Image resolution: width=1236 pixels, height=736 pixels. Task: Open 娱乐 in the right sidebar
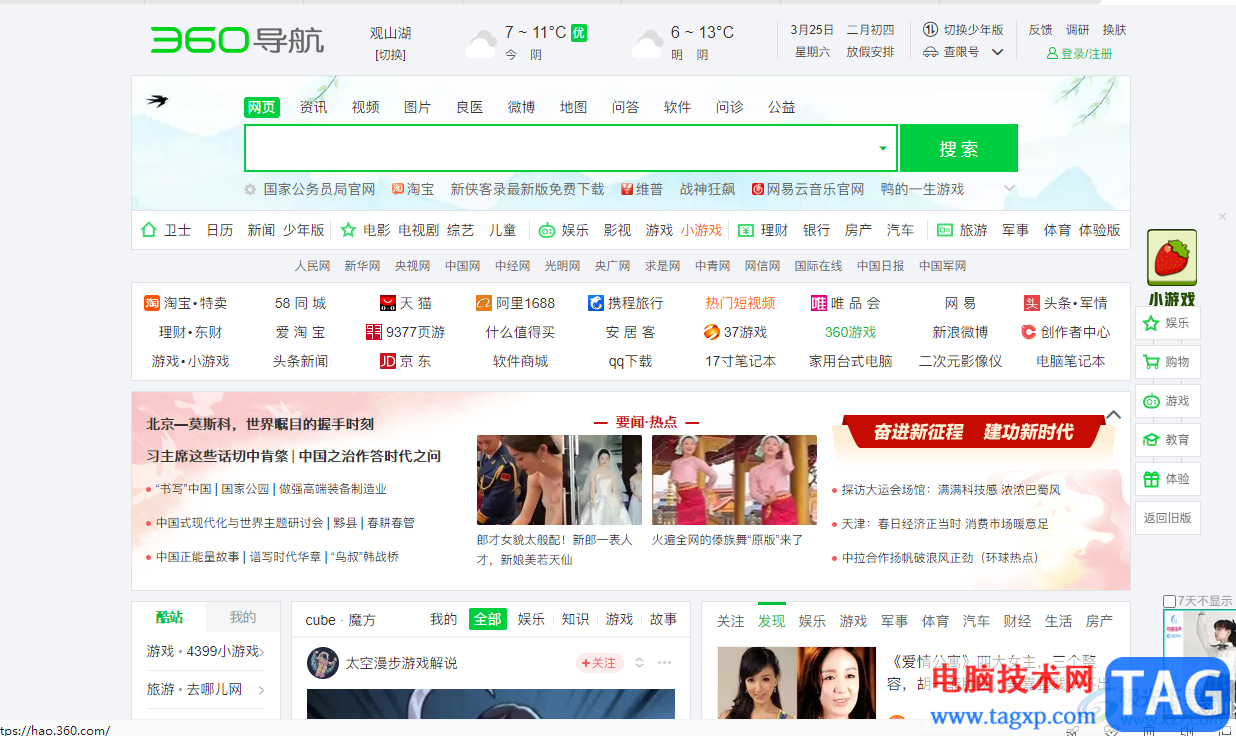tap(1168, 323)
